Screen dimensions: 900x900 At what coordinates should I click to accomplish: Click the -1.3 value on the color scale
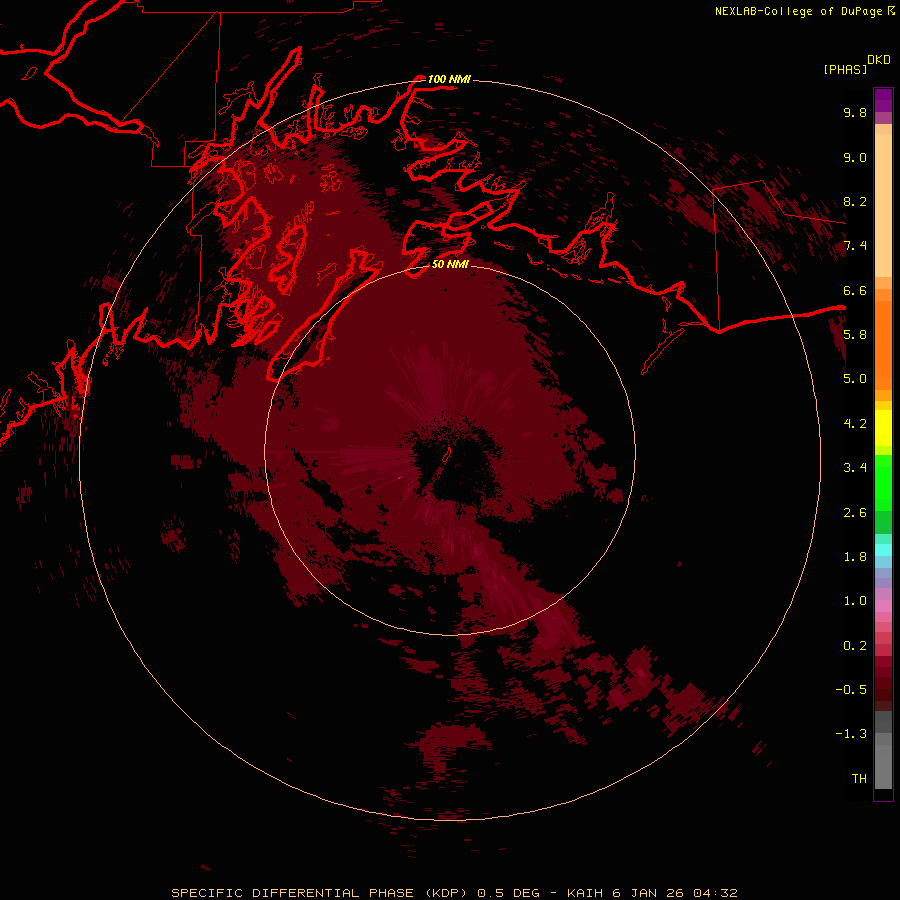851,734
